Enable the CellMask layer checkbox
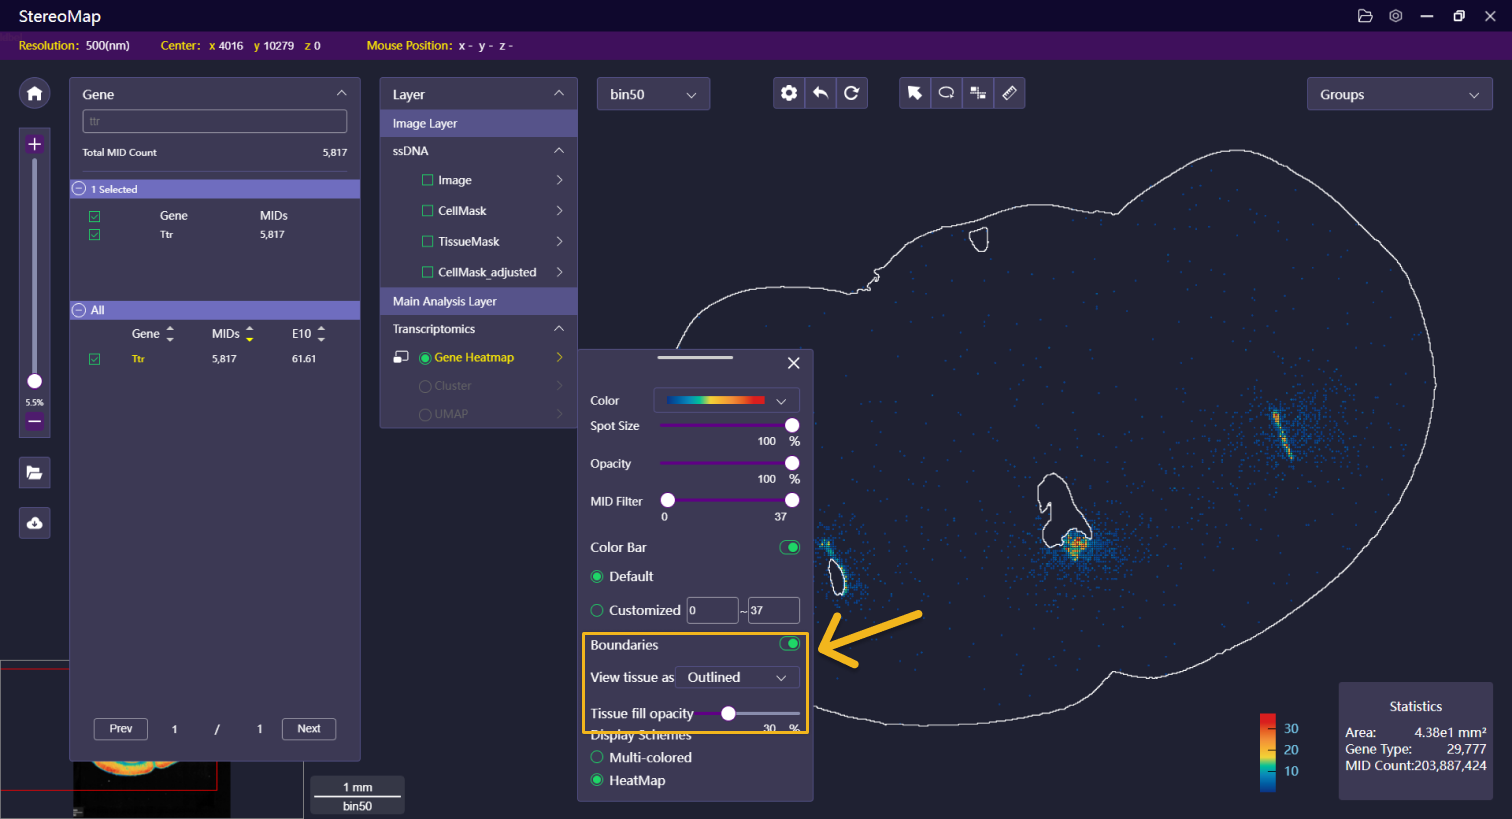 coord(428,211)
